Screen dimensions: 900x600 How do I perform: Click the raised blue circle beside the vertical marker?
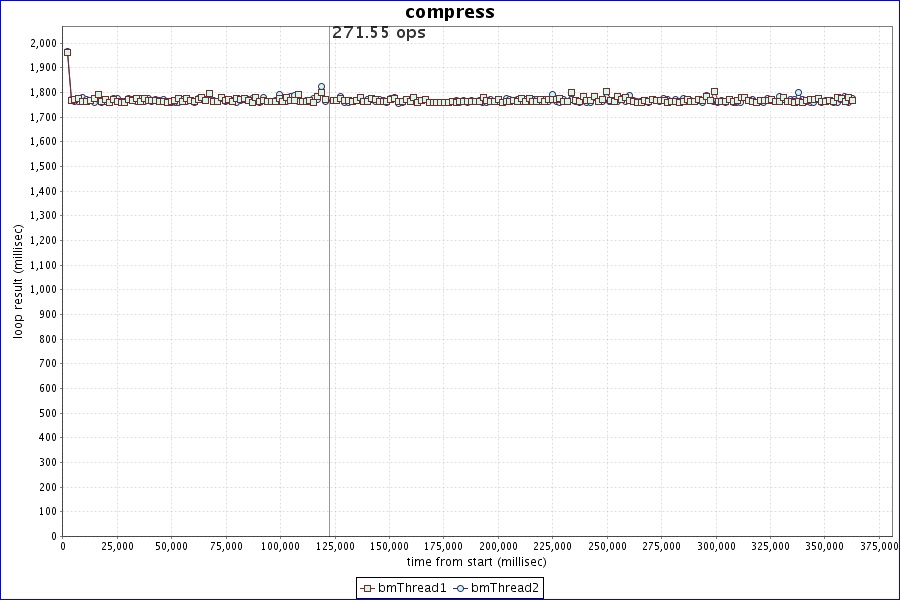321,87
